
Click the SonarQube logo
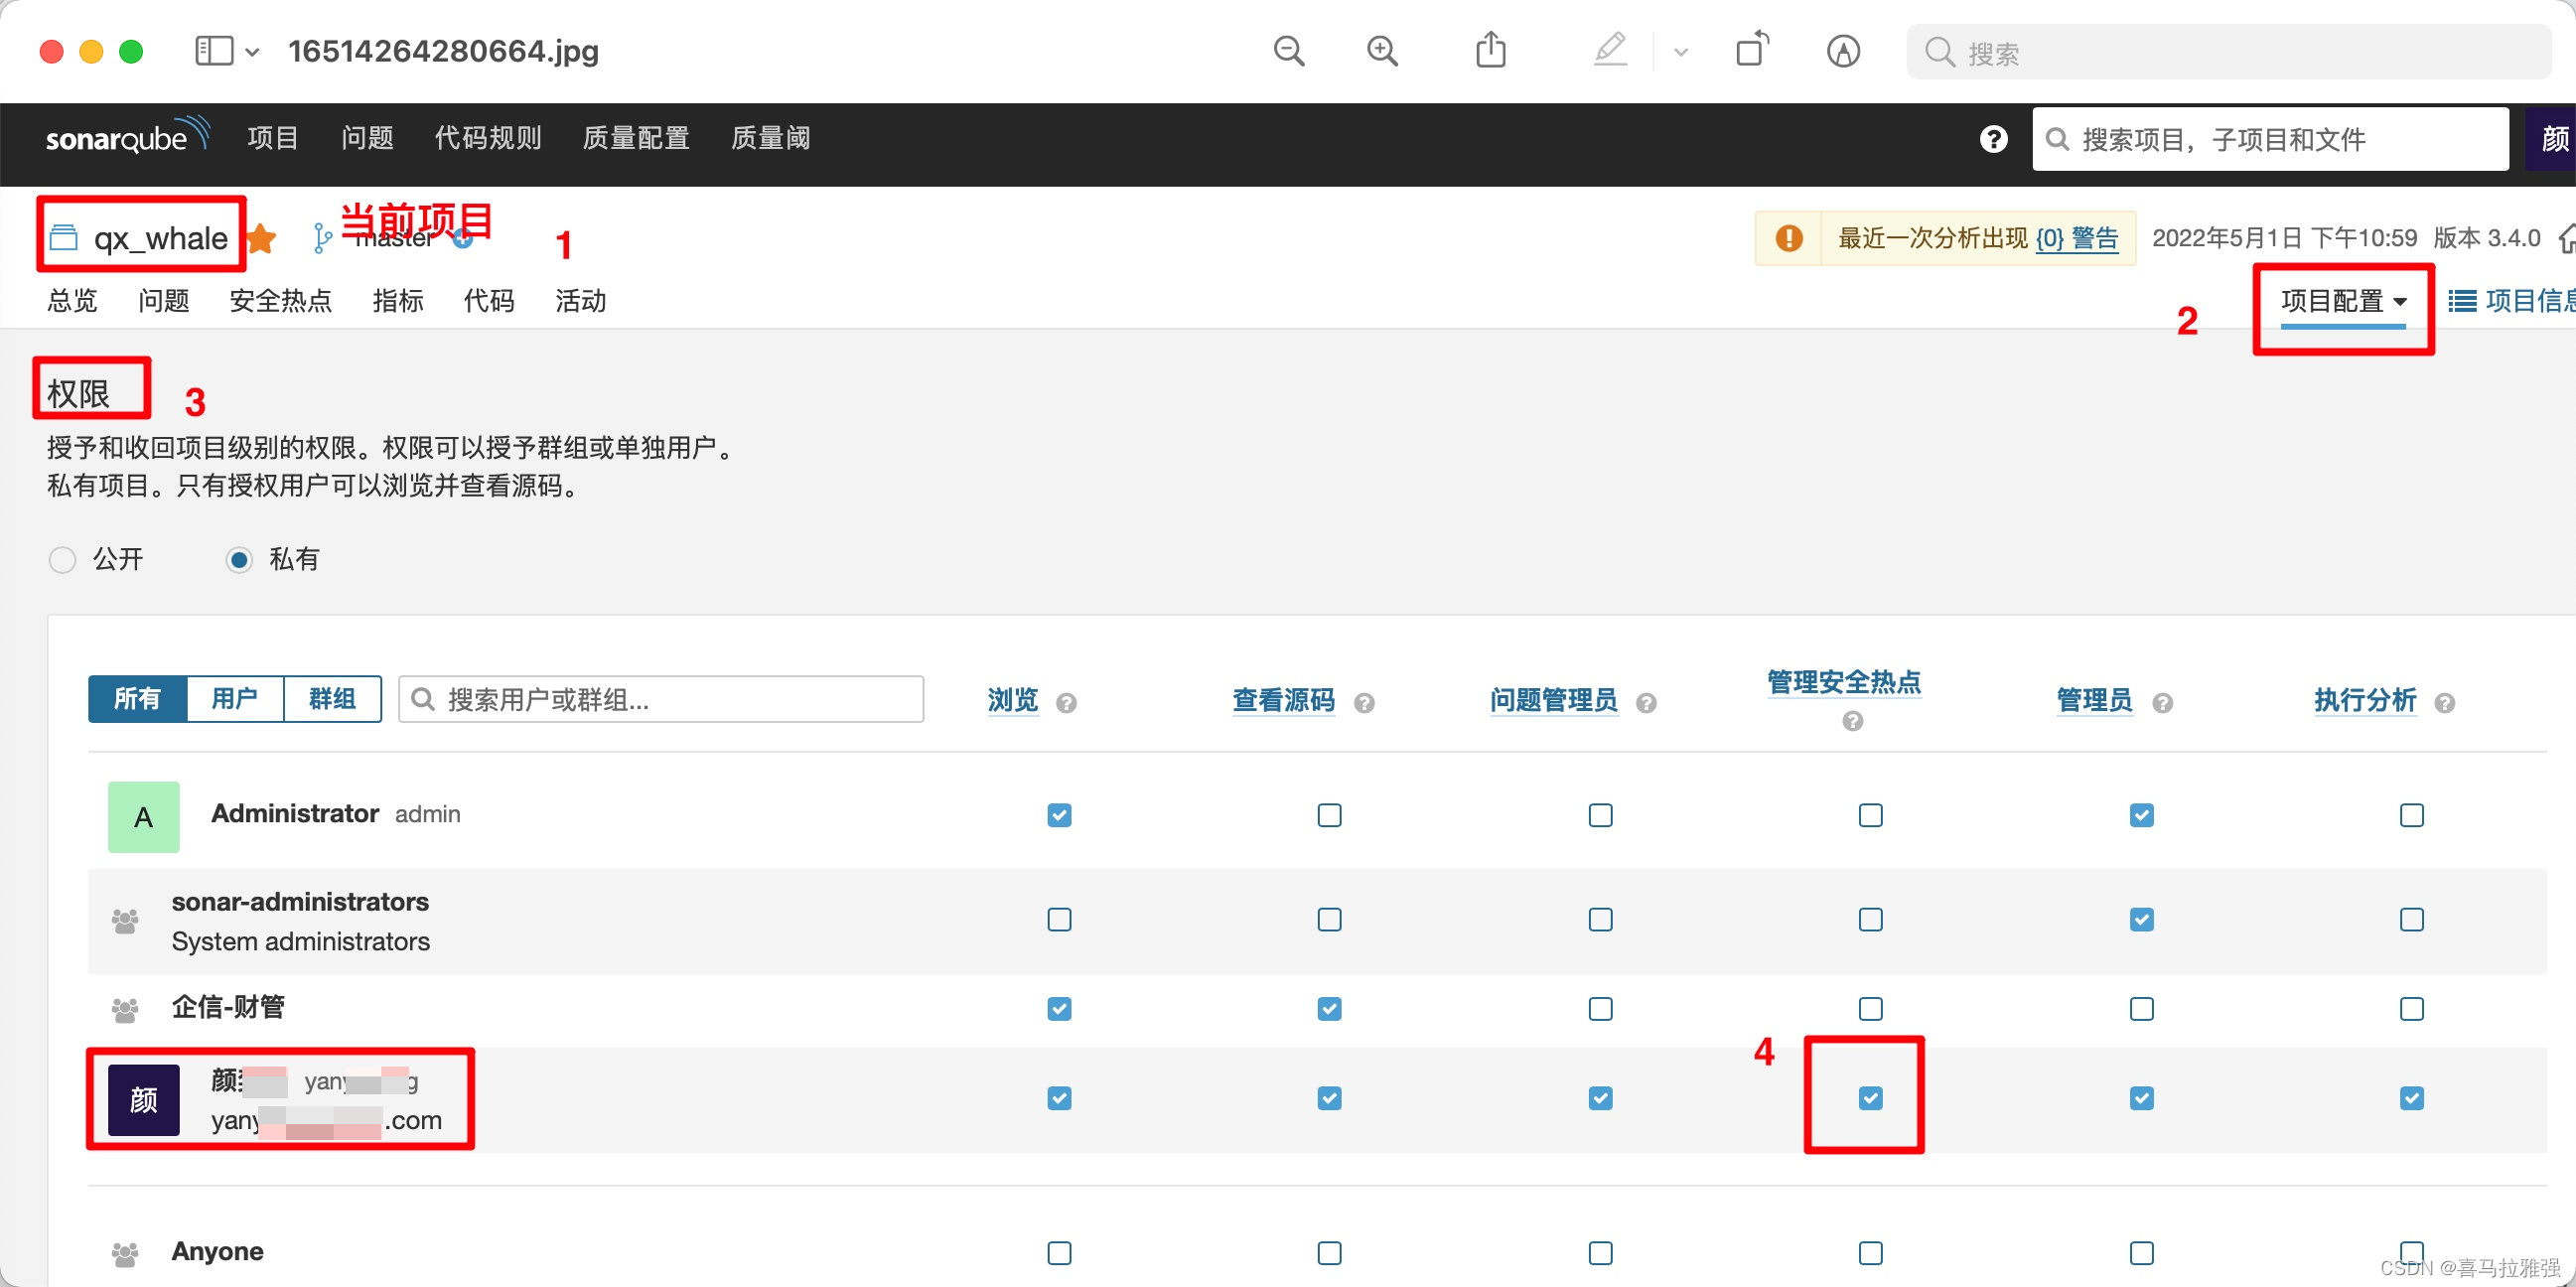[128, 136]
